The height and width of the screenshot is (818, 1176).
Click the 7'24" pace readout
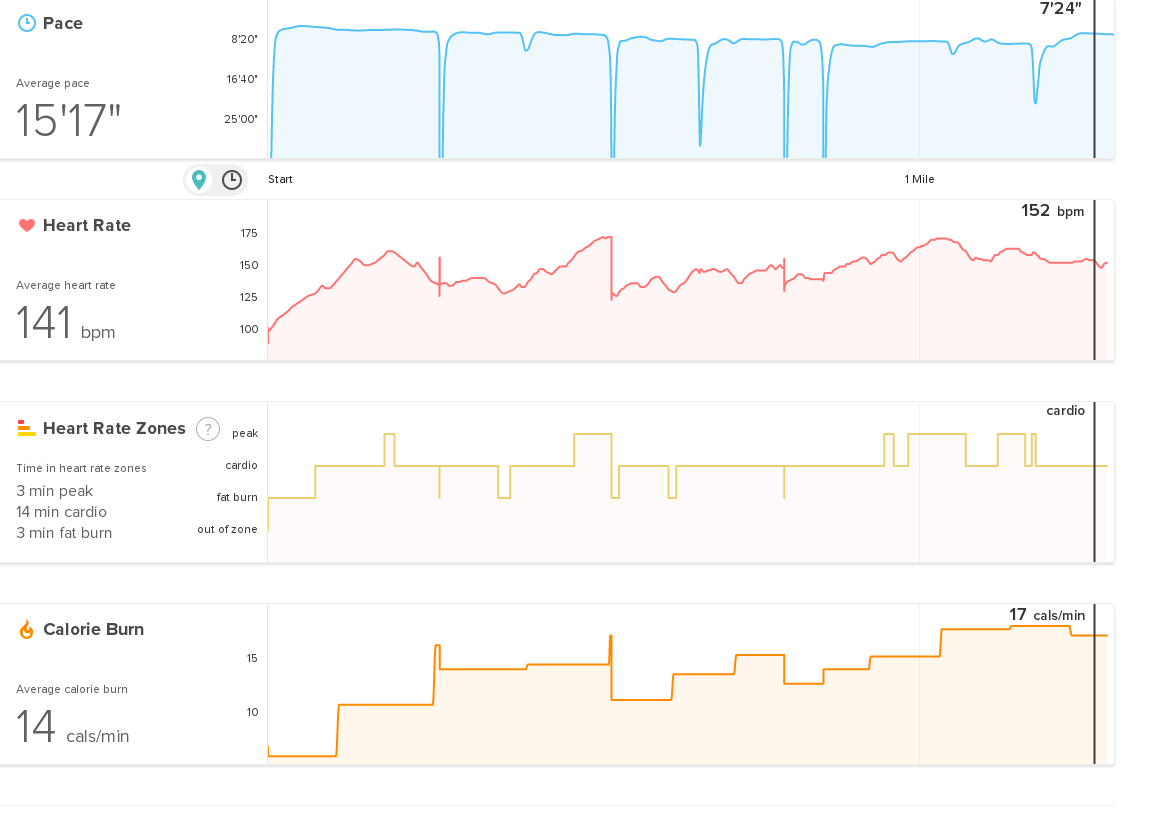tap(1060, 9)
